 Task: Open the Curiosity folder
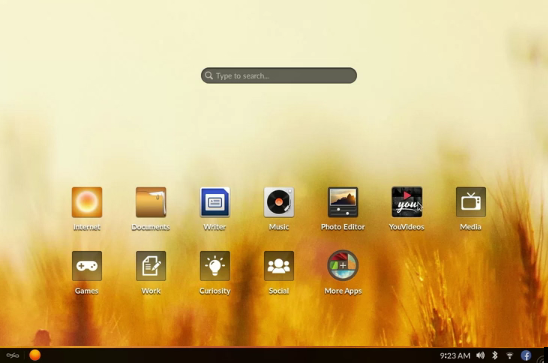click(215, 266)
